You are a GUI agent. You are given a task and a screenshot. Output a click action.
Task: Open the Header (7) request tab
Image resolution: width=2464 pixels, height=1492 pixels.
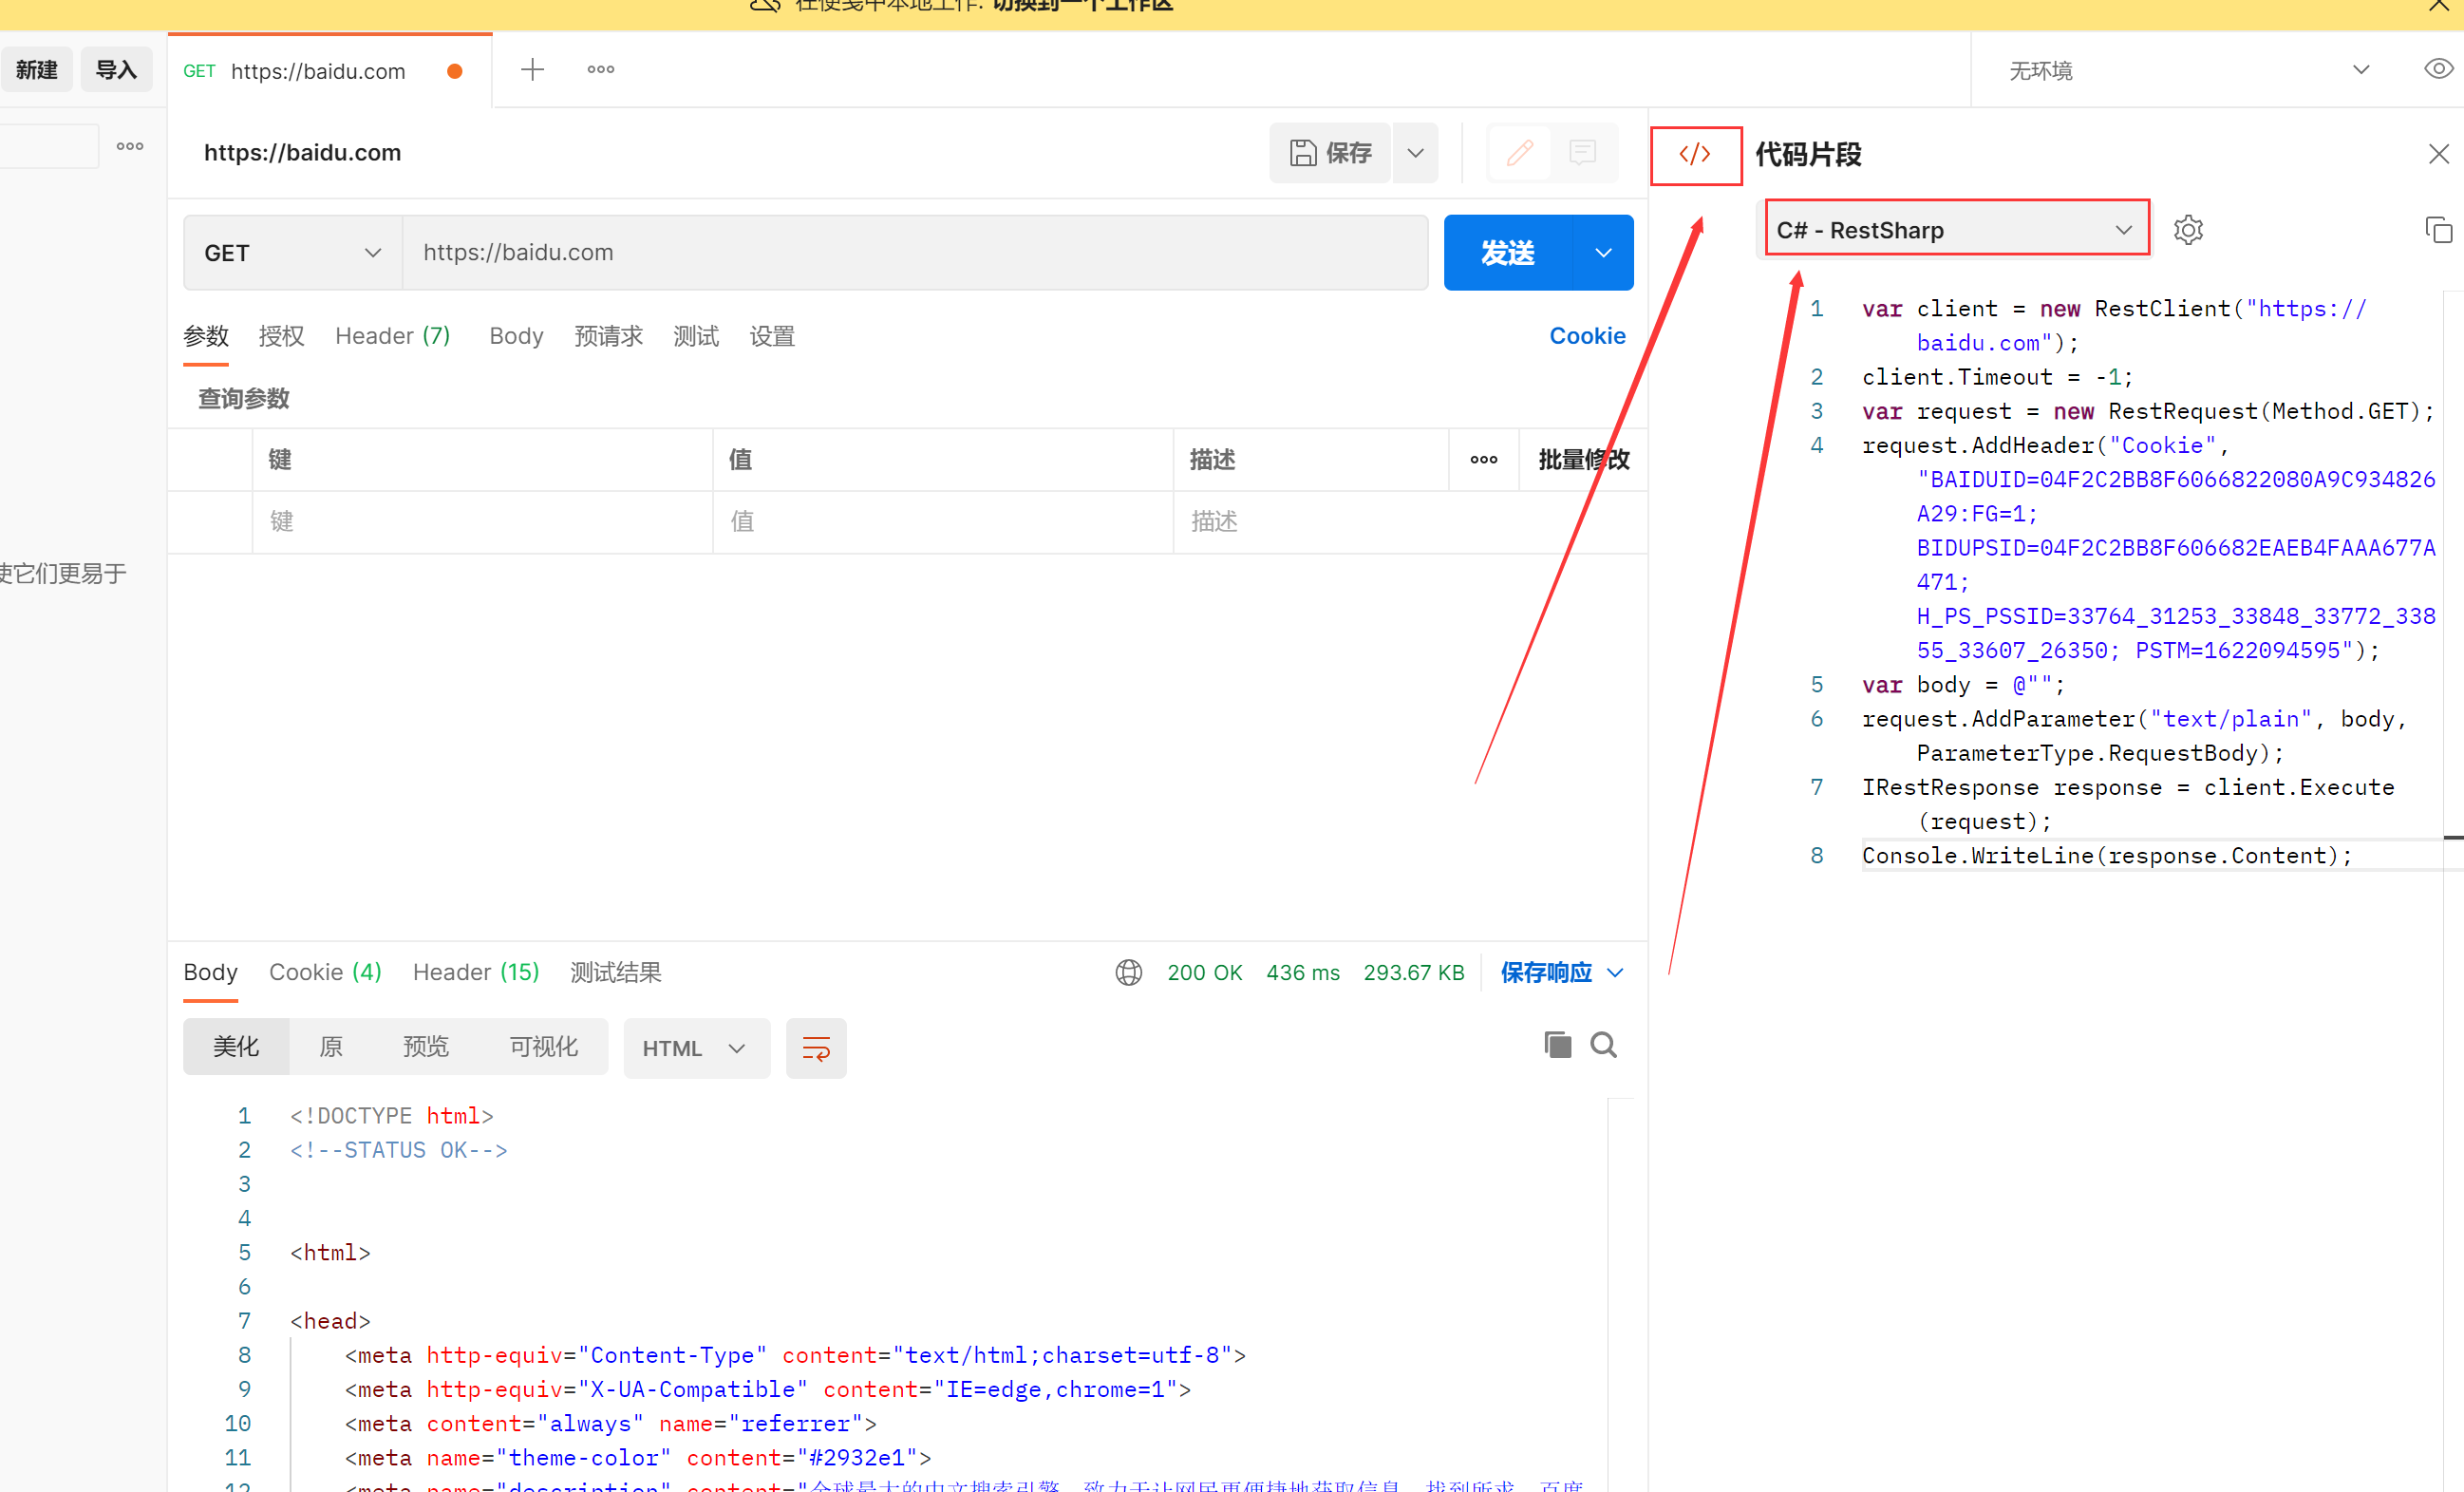click(392, 336)
